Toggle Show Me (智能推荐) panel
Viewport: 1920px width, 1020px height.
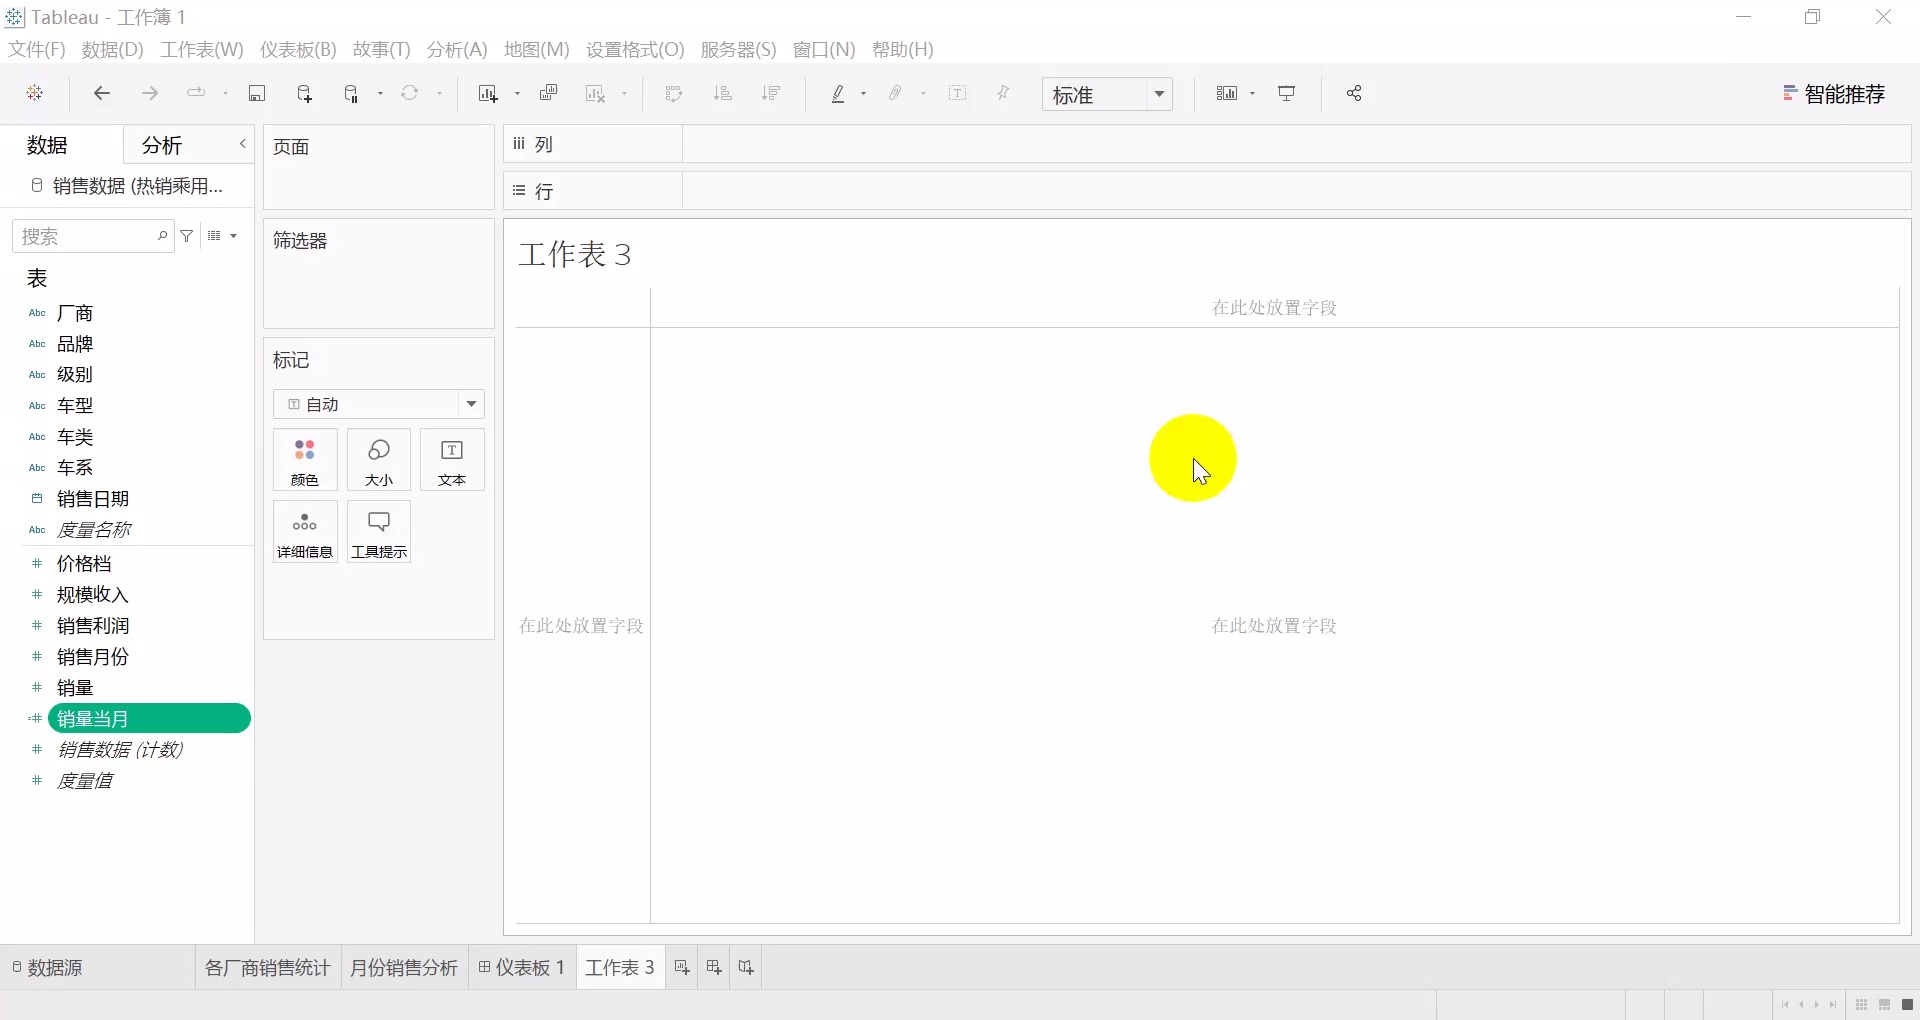pyautogui.click(x=1834, y=94)
